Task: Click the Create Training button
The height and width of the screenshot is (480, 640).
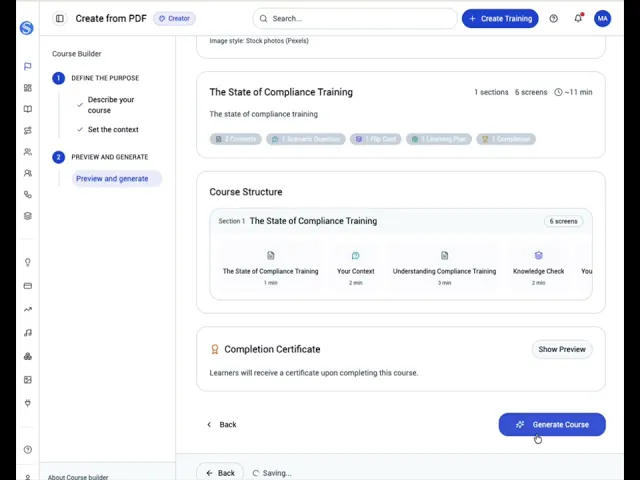Action: (500, 18)
